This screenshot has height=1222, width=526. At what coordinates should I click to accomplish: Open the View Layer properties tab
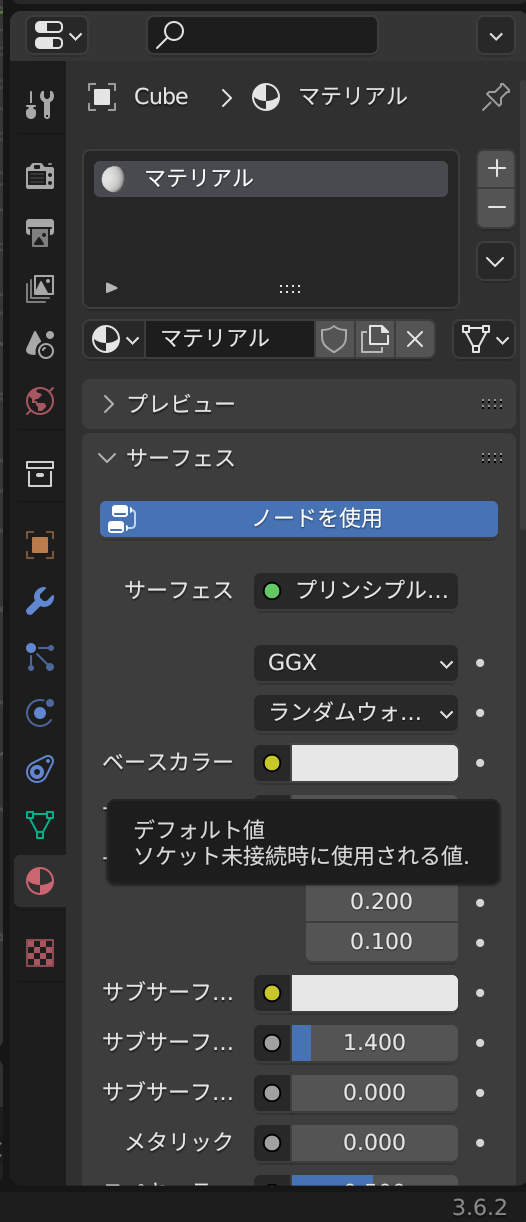[40, 288]
